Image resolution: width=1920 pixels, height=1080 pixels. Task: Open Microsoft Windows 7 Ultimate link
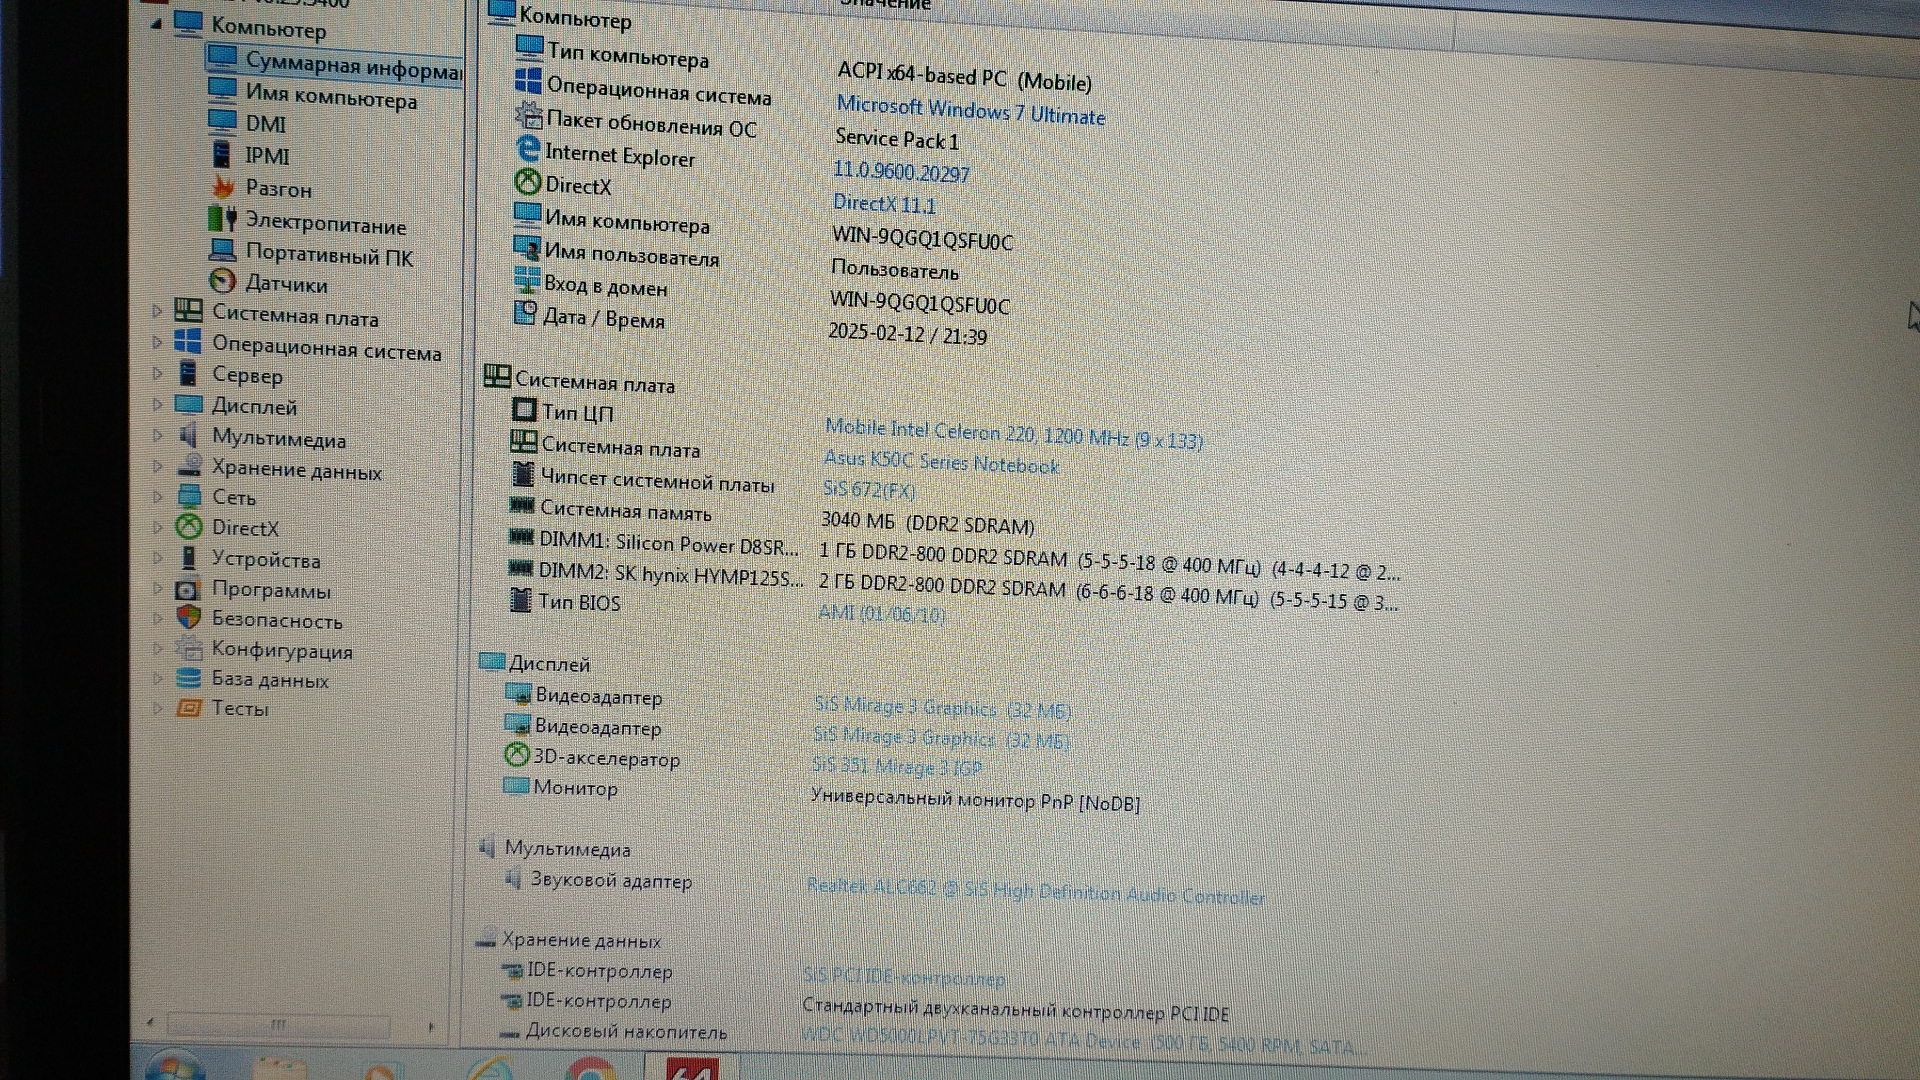(970, 110)
